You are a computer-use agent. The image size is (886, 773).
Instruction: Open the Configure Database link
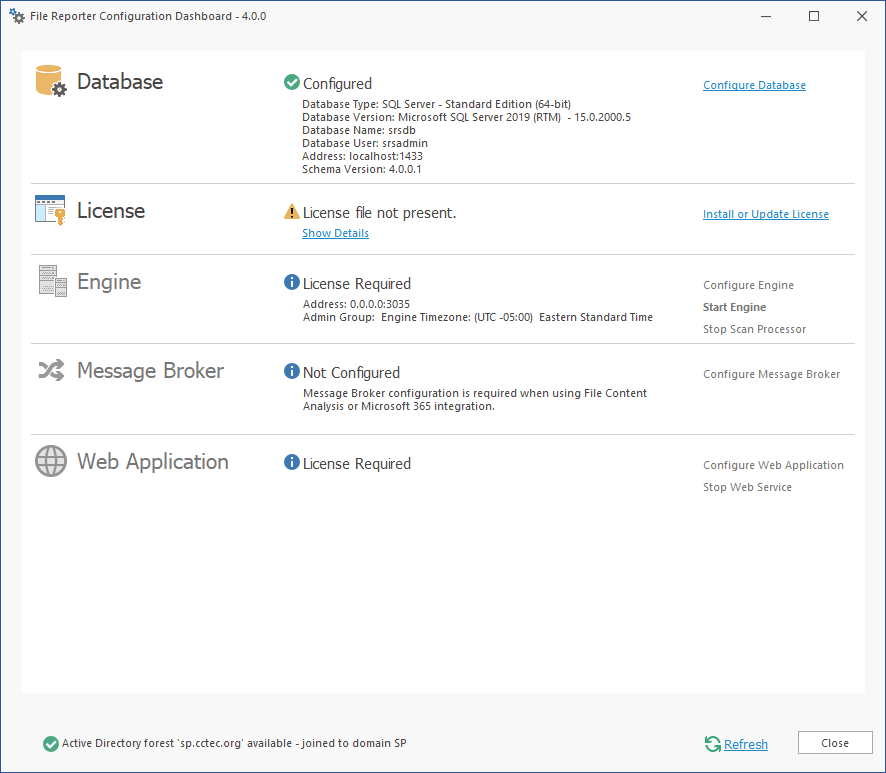point(754,85)
